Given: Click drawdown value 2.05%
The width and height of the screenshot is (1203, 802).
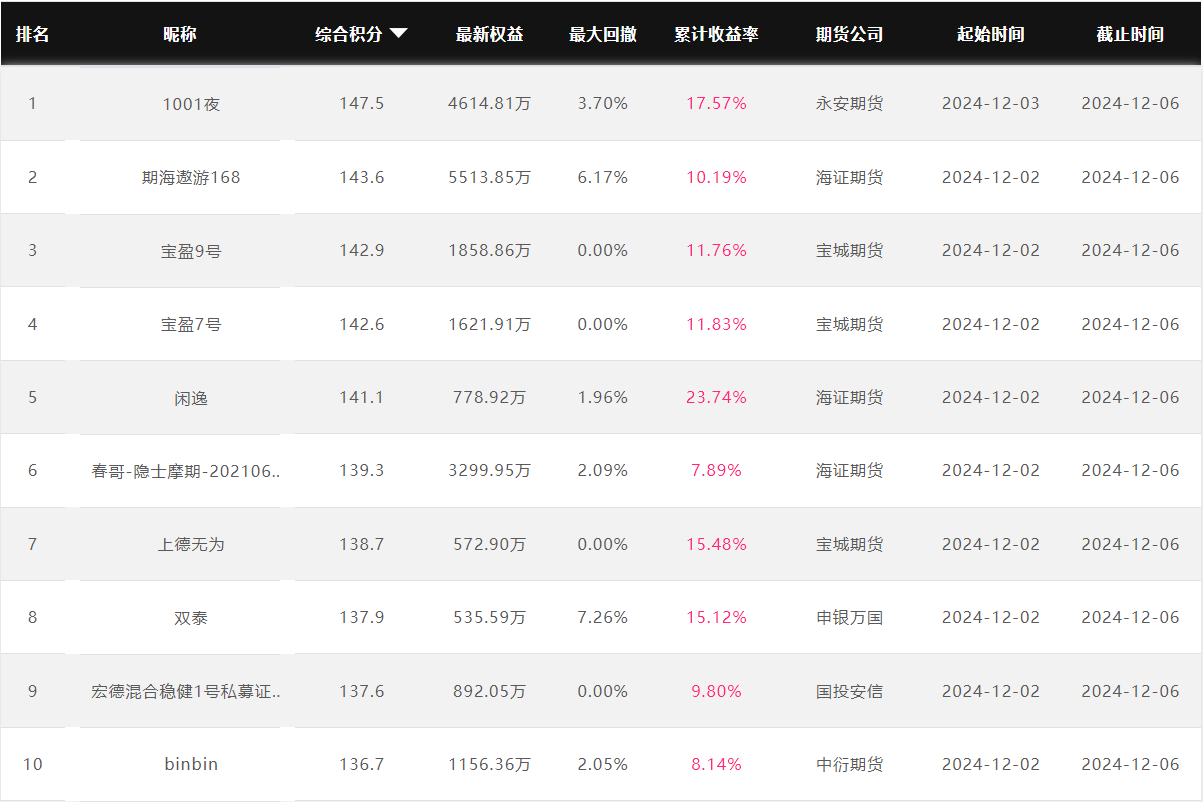Looking at the screenshot, I should tap(603, 764).
